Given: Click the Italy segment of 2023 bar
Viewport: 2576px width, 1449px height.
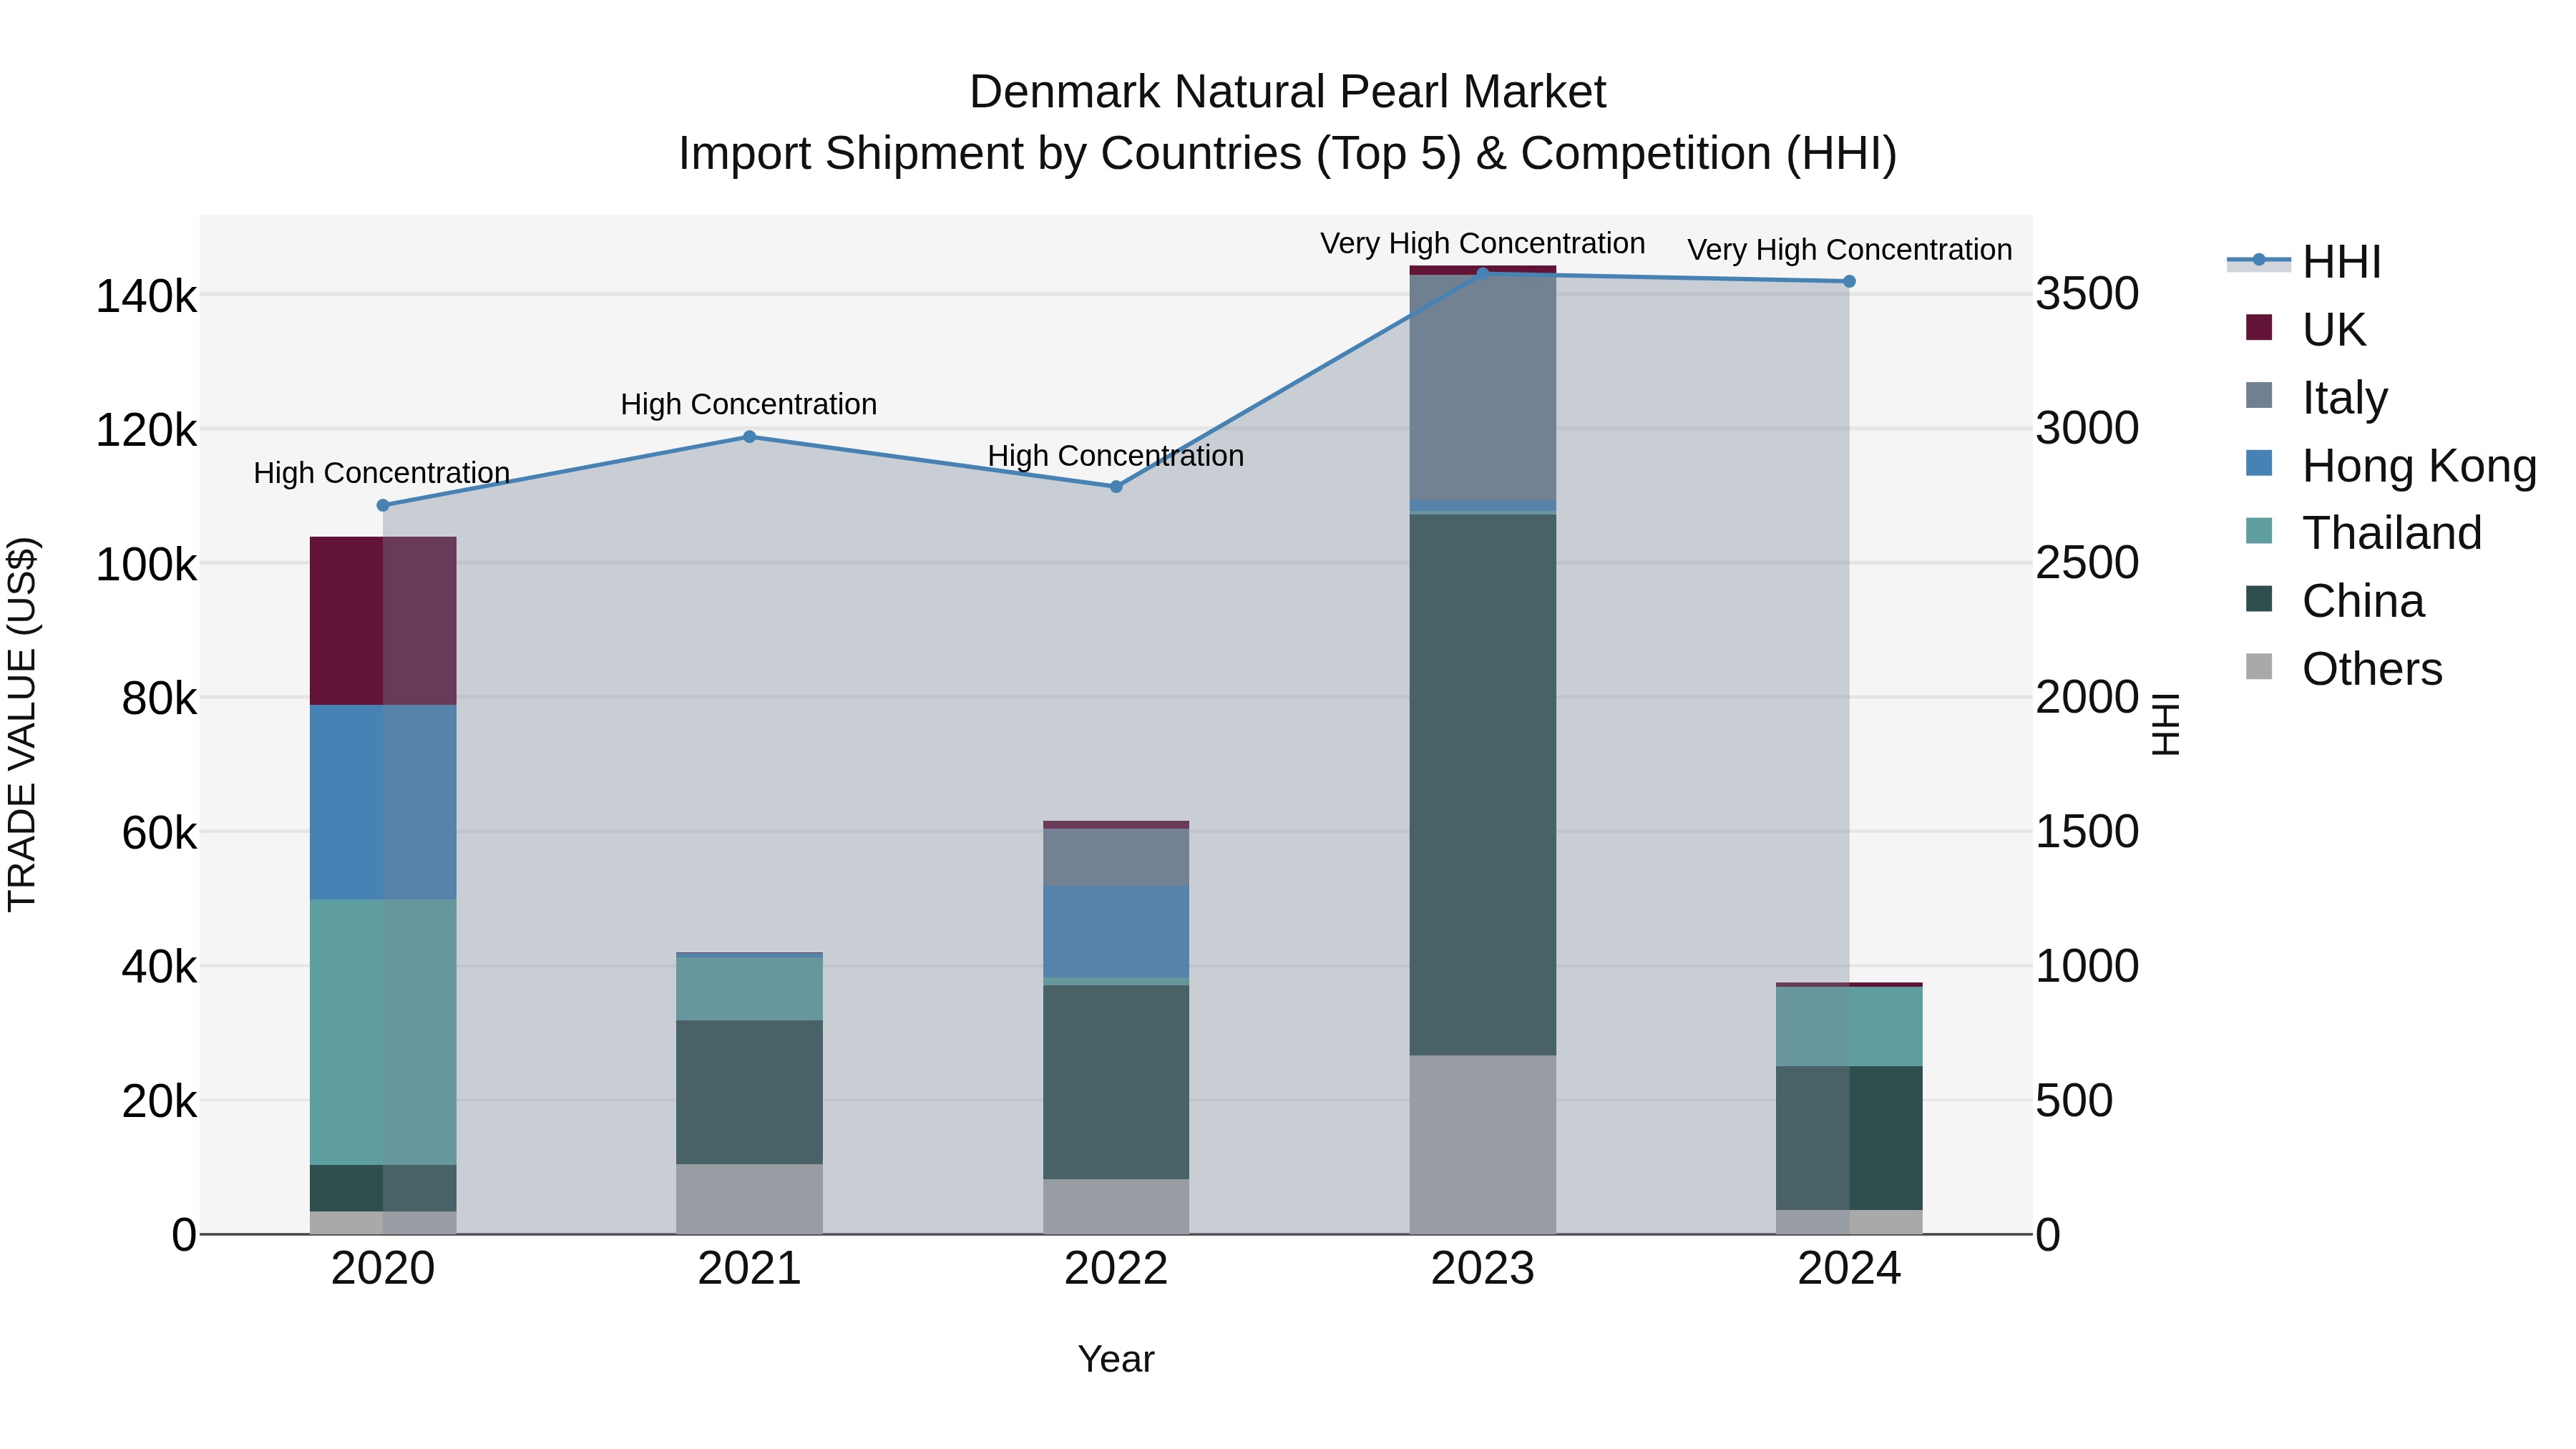Looking at the screenshot, I should (1483, 387).
